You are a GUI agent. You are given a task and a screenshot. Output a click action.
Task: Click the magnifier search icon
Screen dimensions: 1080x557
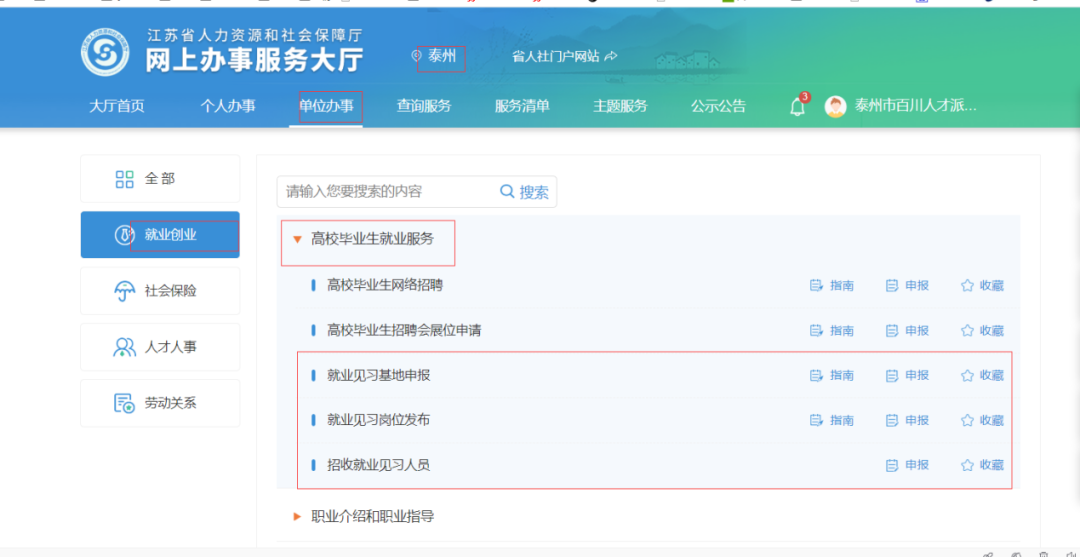(507, 191)
